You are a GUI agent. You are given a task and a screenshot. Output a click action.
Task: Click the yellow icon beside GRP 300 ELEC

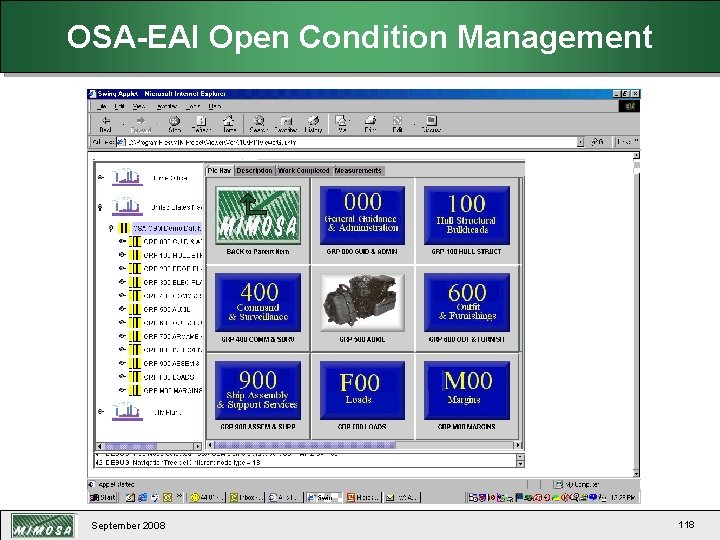(x=135, y=282)
